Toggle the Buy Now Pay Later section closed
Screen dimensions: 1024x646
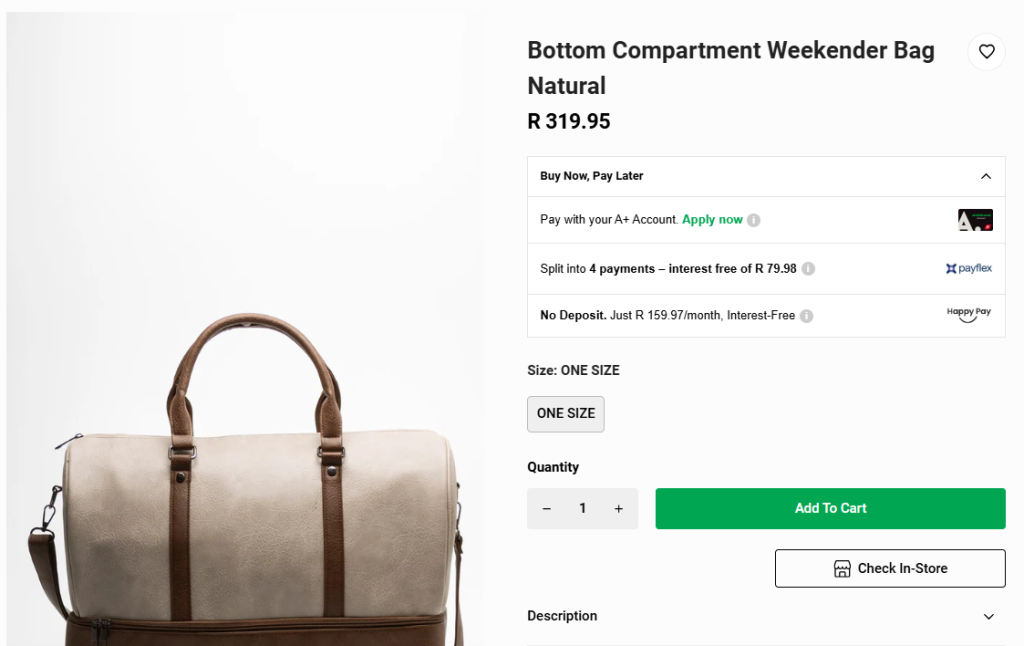pyautogui.click(x=988, y=175)
